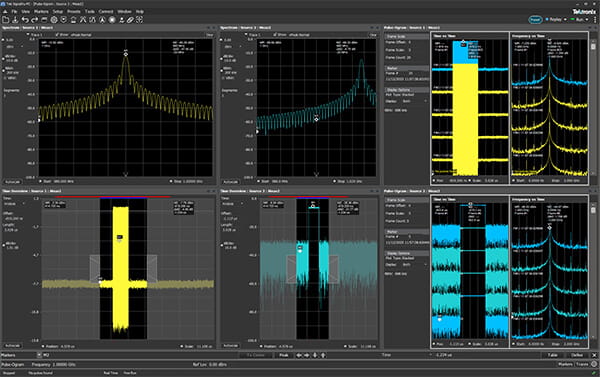Viewport: 600px width, 377px height.
Task: Click Clear in Spectrum Source 2 panel
Action: 373,35
